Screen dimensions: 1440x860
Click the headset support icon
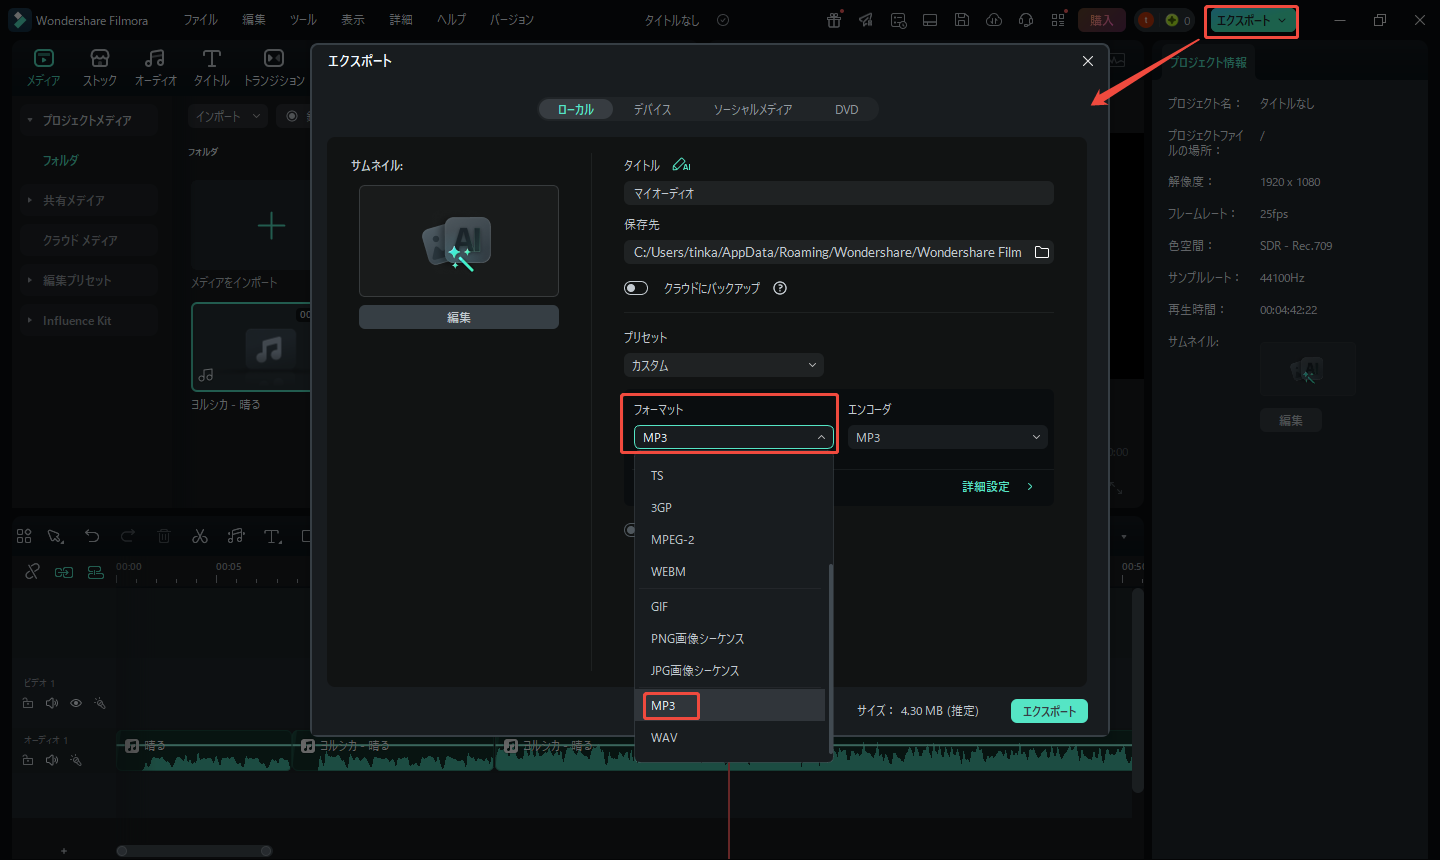tap(1026, 20)
